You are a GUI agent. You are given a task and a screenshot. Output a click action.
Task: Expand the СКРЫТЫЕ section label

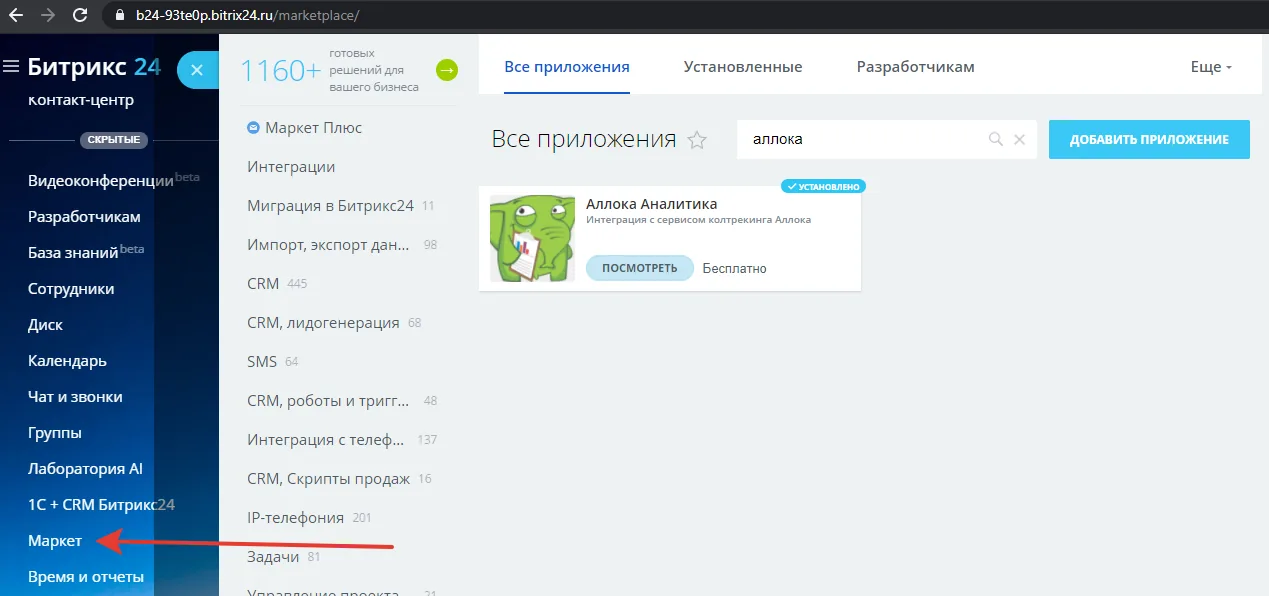114,140
